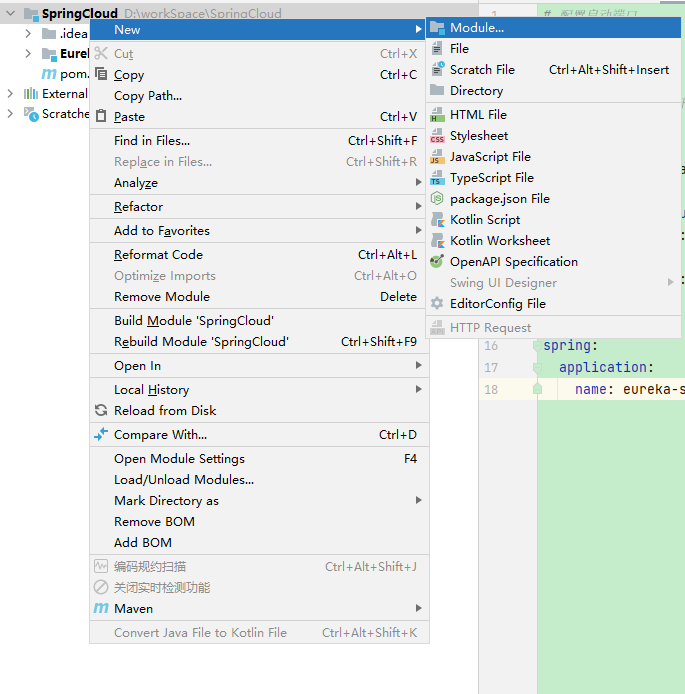Toggle fold end marker on line 18

[537, 389]
